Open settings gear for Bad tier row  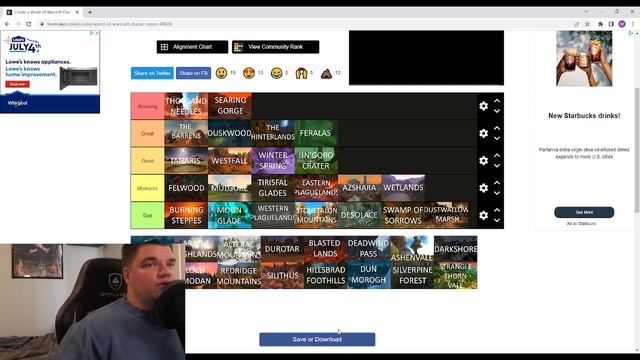tap(483, 215)
